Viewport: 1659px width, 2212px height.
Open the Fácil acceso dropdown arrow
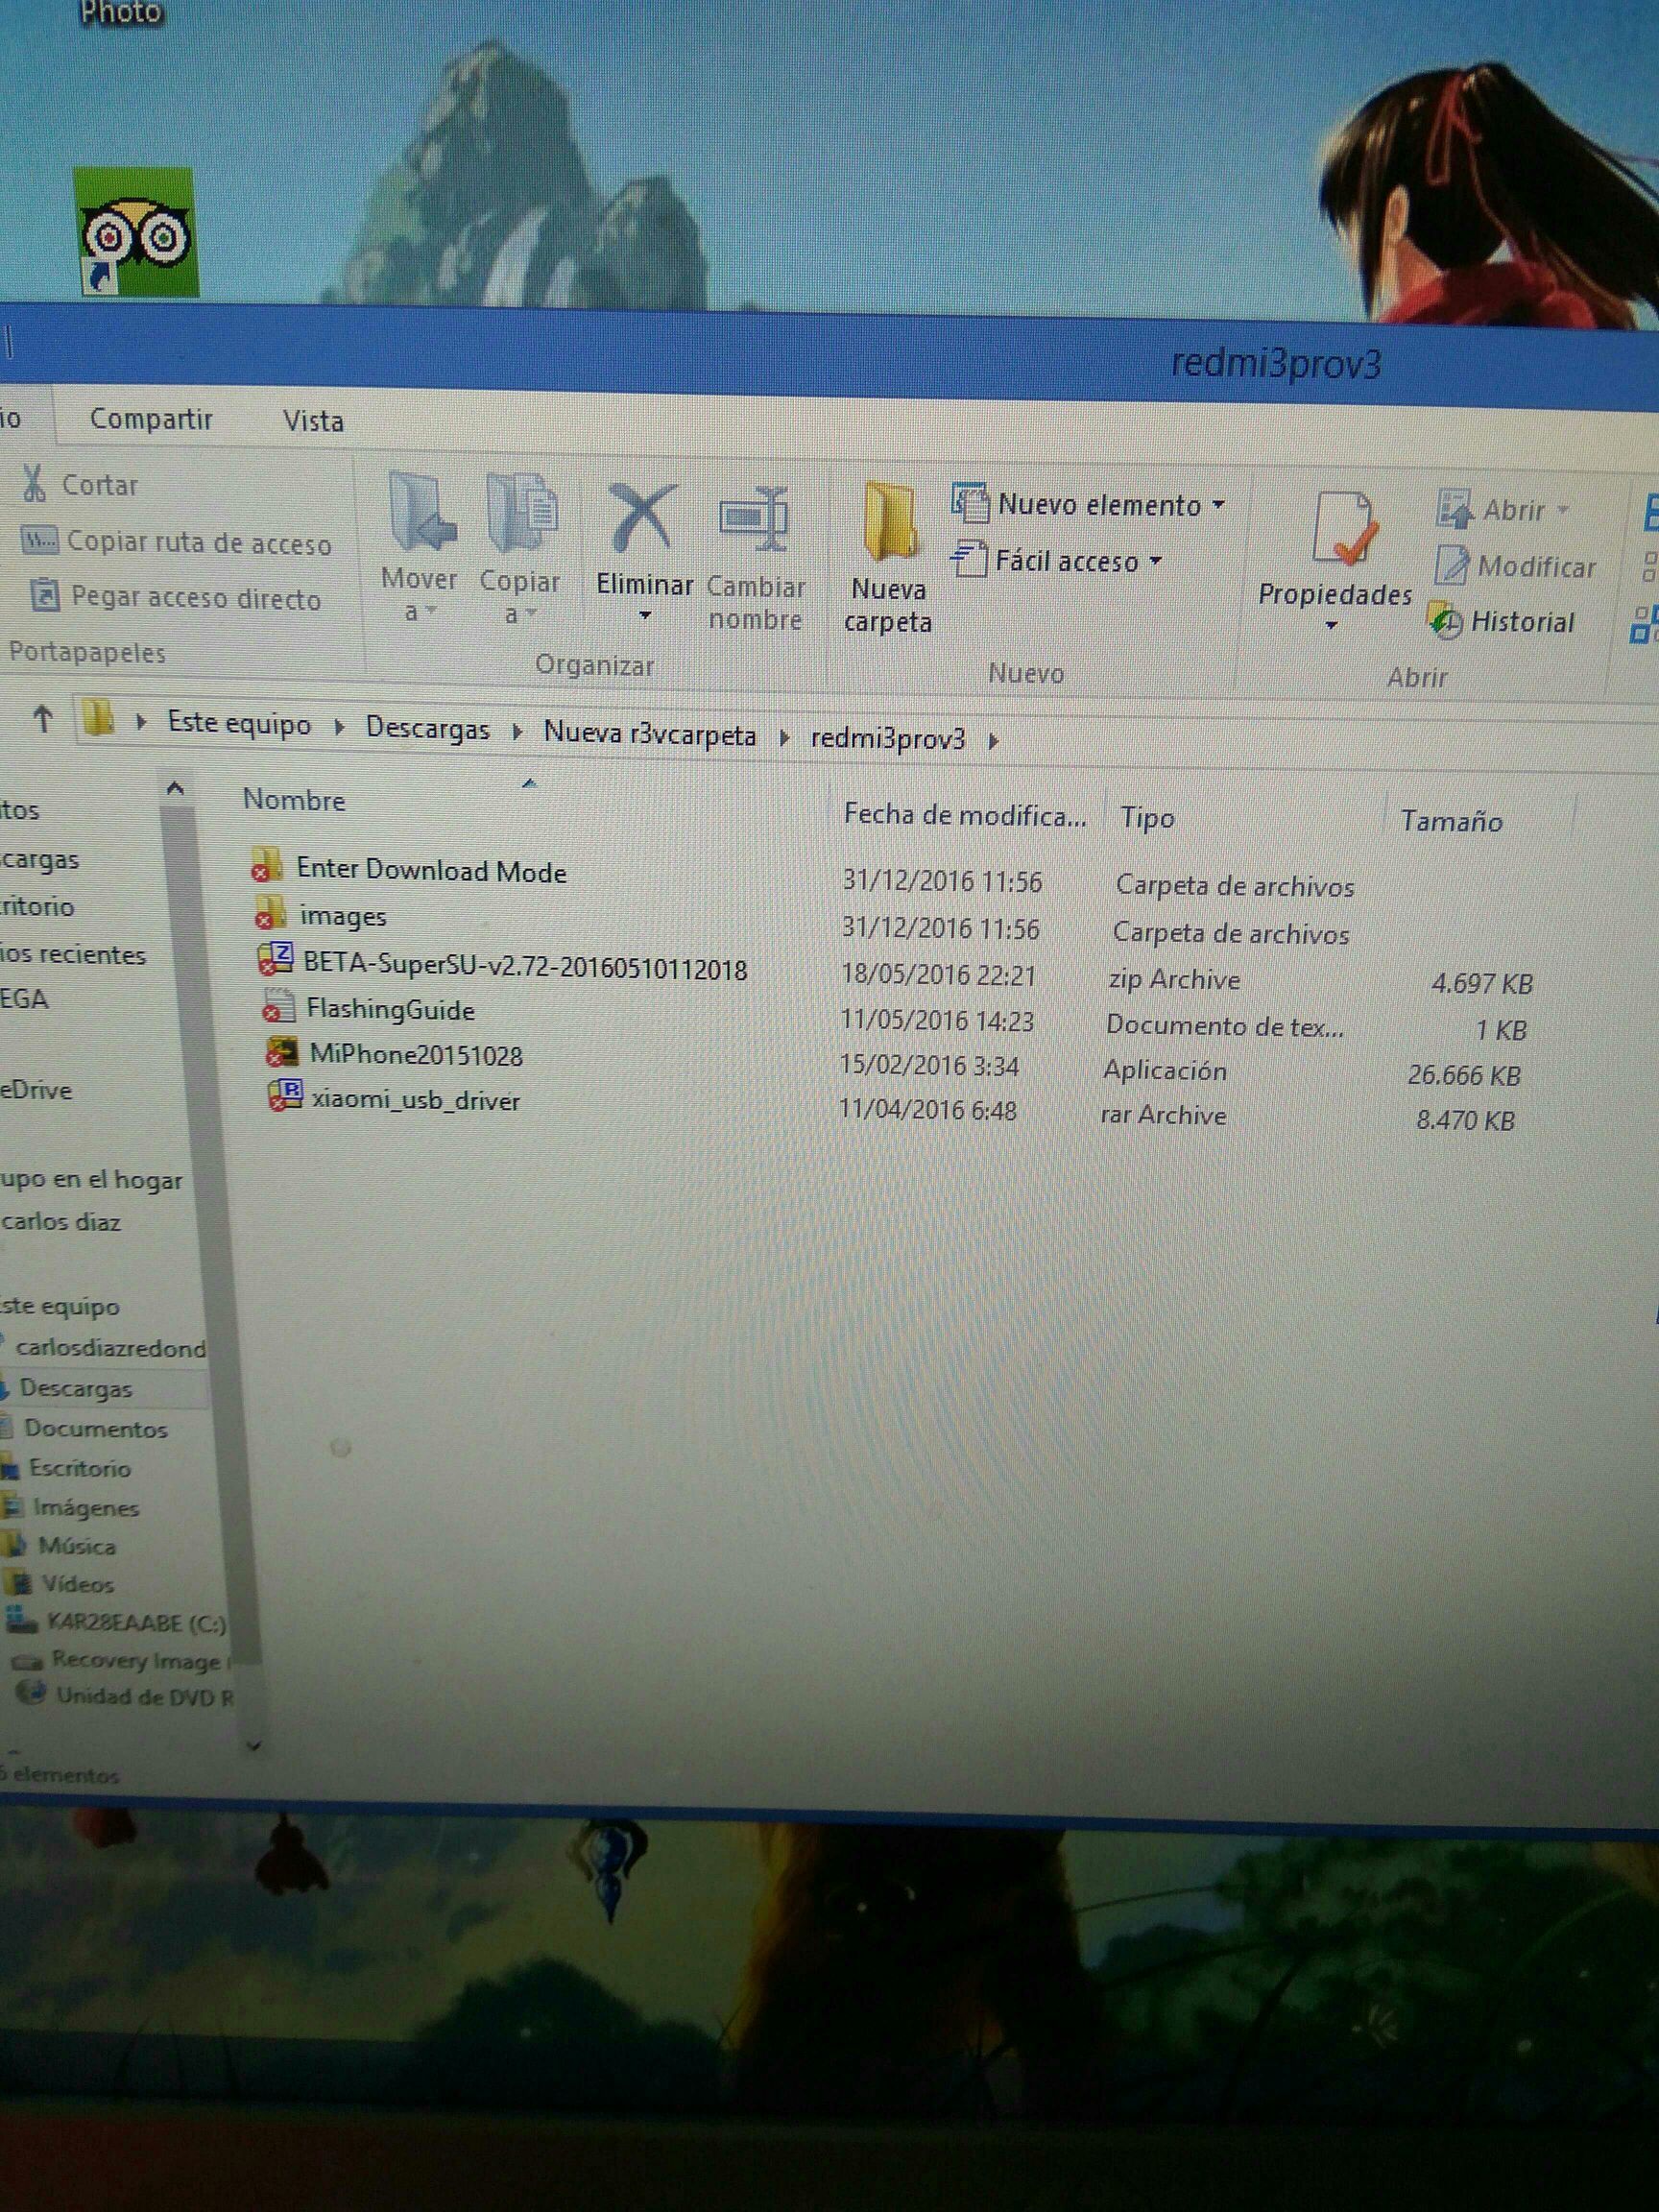(1156, 561)
